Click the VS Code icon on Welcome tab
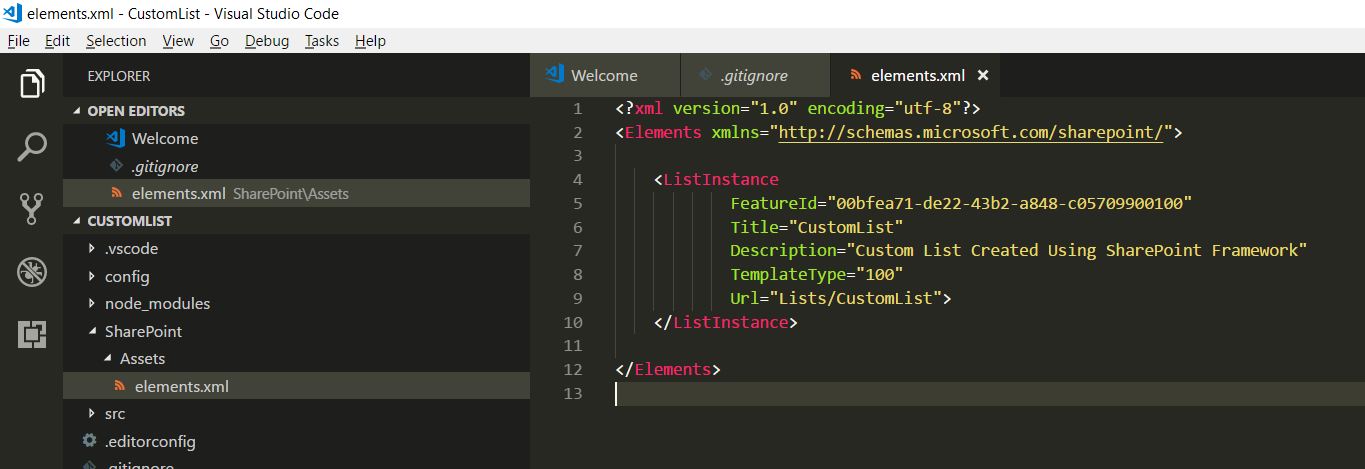Screen dimensions: 1365x469 pyautogui.click(x=554, y=75)
